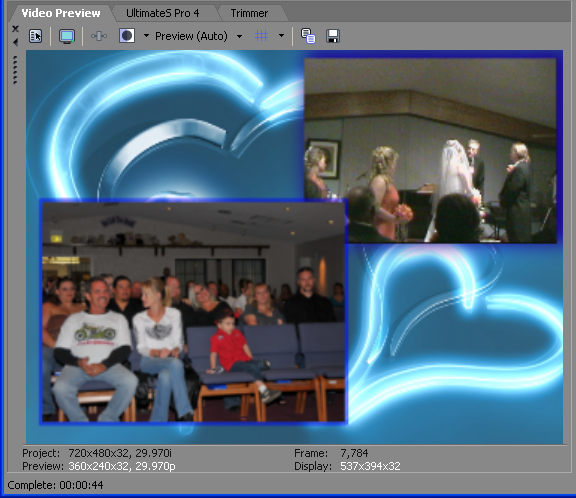
Task: Click the dotted window drag handle
Action: (15, 70)
